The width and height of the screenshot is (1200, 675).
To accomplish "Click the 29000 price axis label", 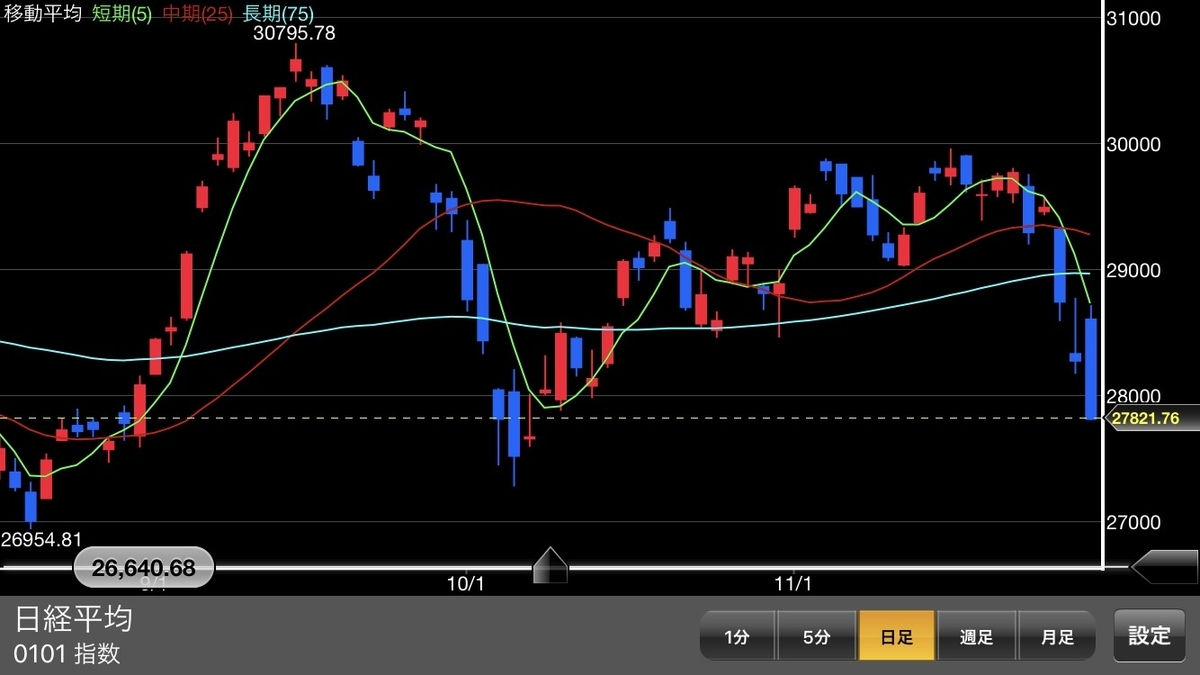I will 1135,270.
